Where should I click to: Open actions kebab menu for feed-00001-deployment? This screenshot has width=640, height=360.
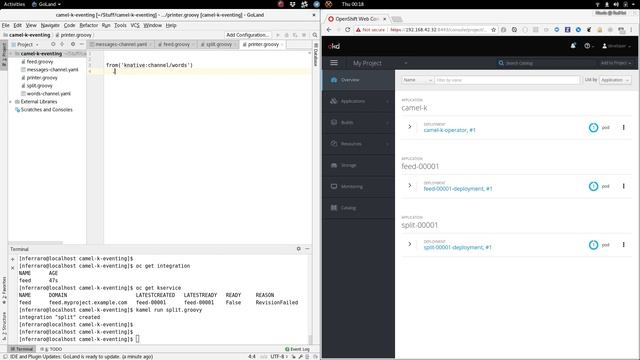[x=623, y=186]
